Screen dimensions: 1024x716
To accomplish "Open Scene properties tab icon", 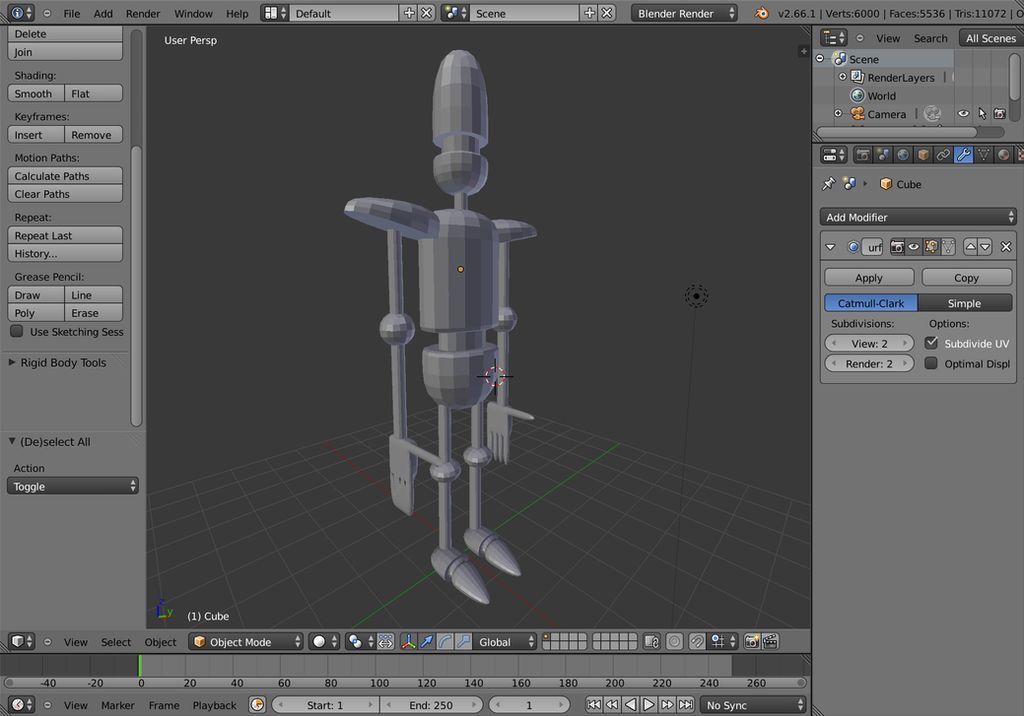I will point(883,155).
